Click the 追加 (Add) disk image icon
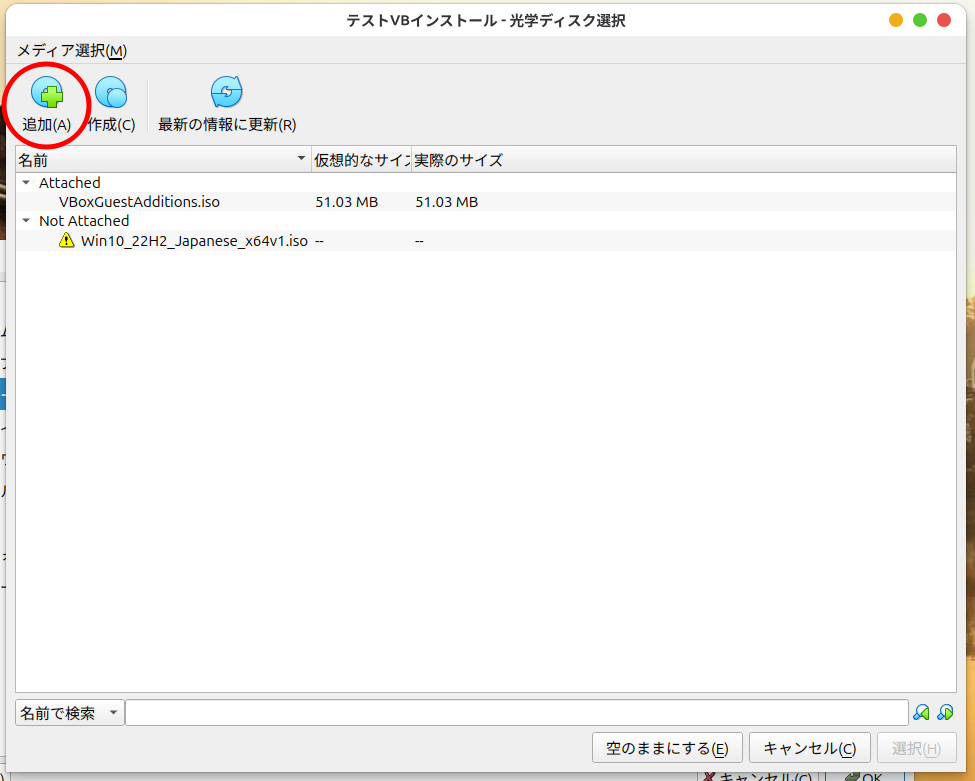The image size is (975, 781). coord(47,94)
